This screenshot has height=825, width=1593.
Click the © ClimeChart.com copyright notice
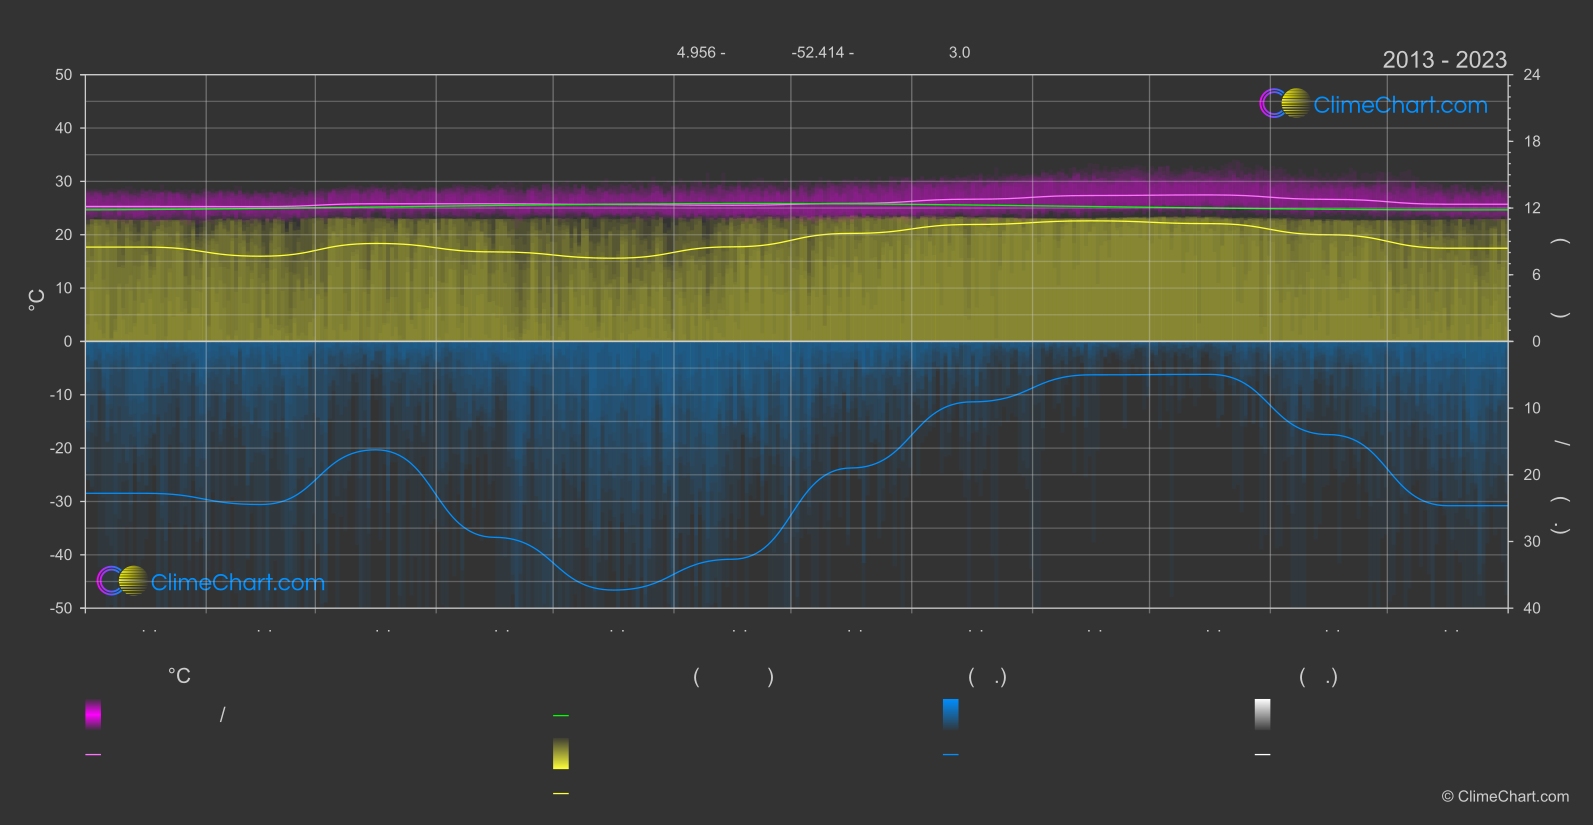pyautogui.click(x=1505, y=797)
